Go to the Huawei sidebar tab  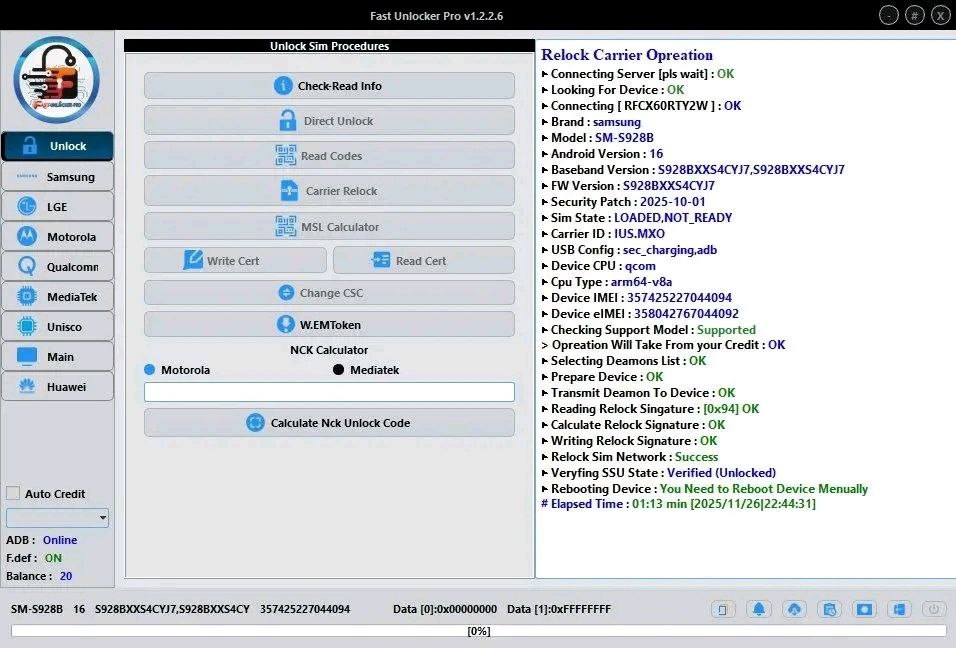pos(57,387)
